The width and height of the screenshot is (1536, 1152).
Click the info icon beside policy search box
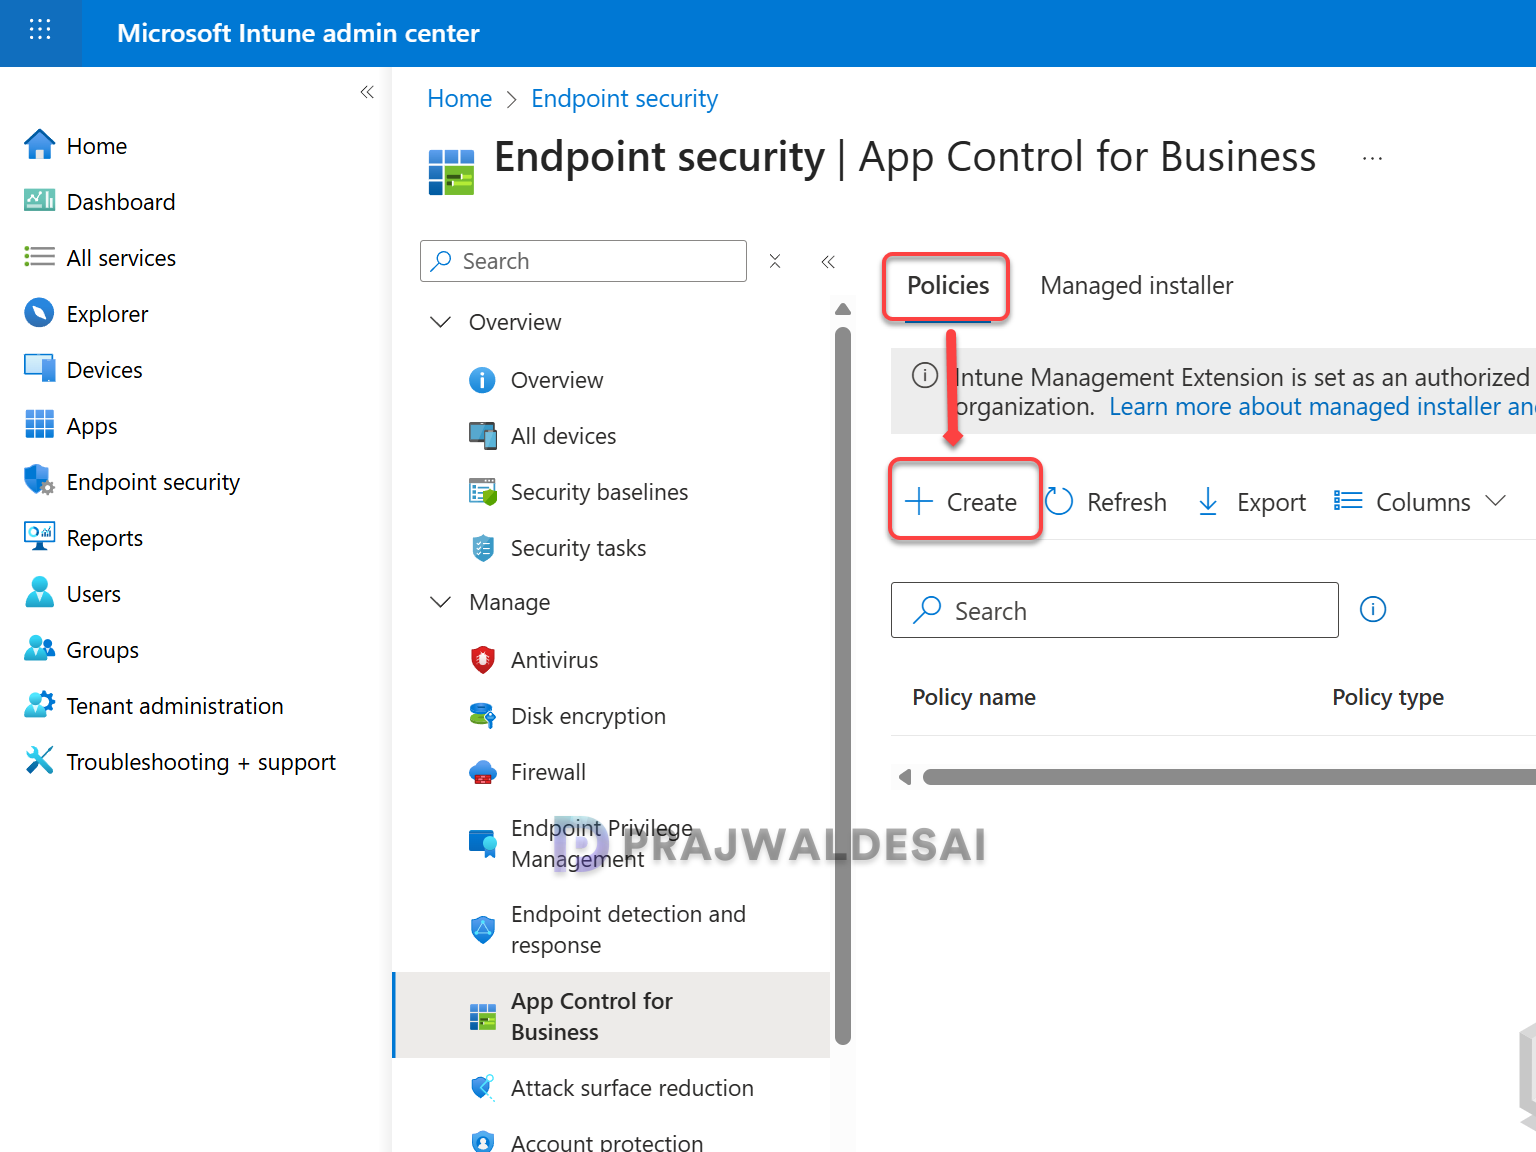(1373, 609)
